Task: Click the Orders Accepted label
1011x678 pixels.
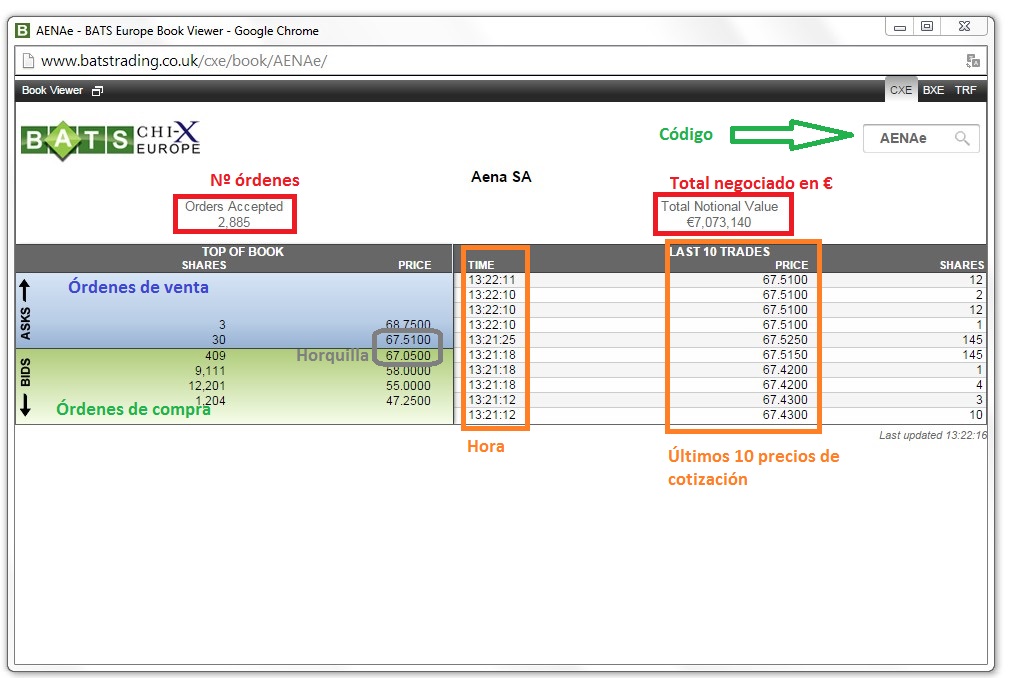Action: tap(234, 206)
